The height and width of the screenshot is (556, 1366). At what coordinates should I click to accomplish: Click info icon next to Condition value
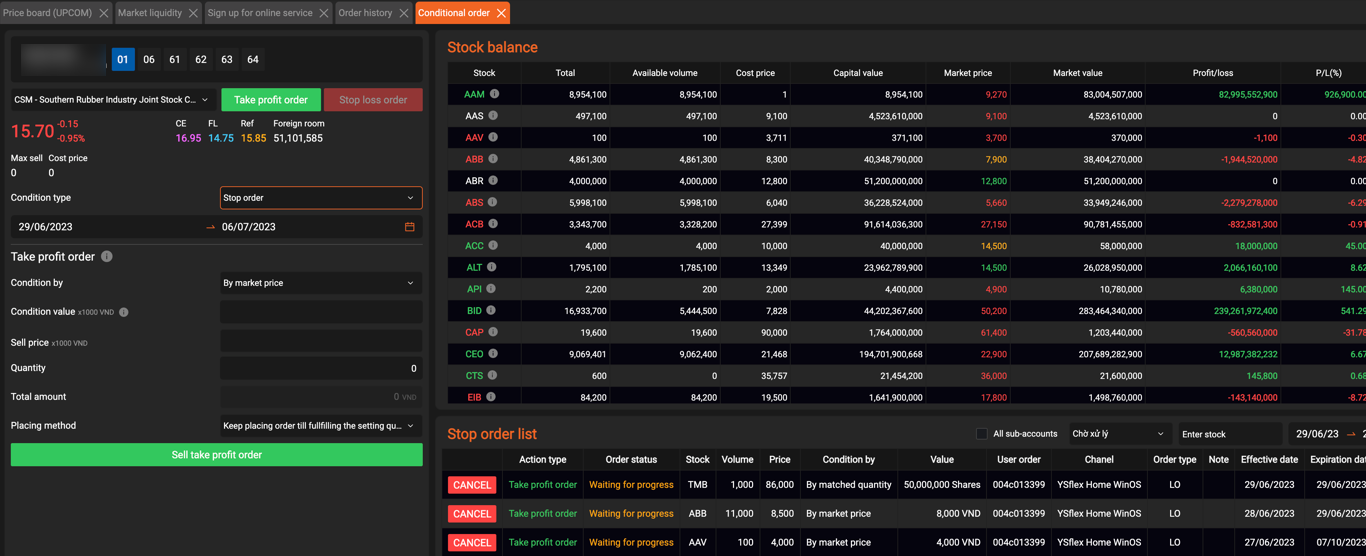coord(124,312)
